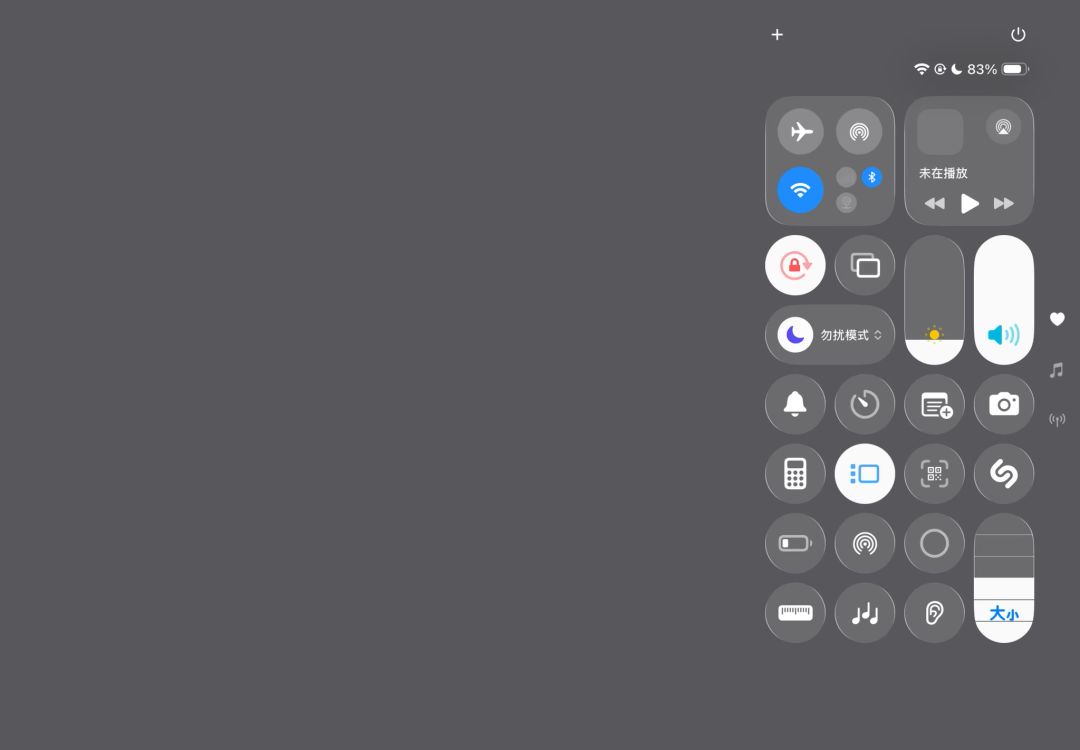Open Screen Mirroring control
The image size is (1080, 750).
click(x=864, y=265)
